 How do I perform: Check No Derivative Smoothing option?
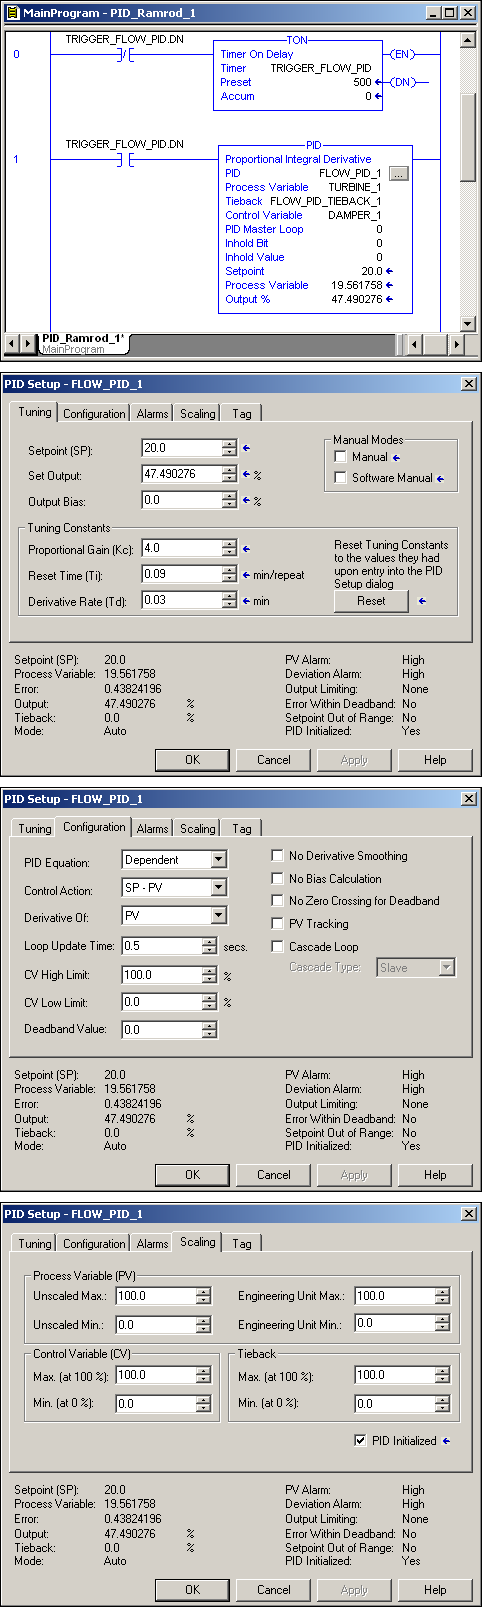pyautogui.click(x=278, y=856)
